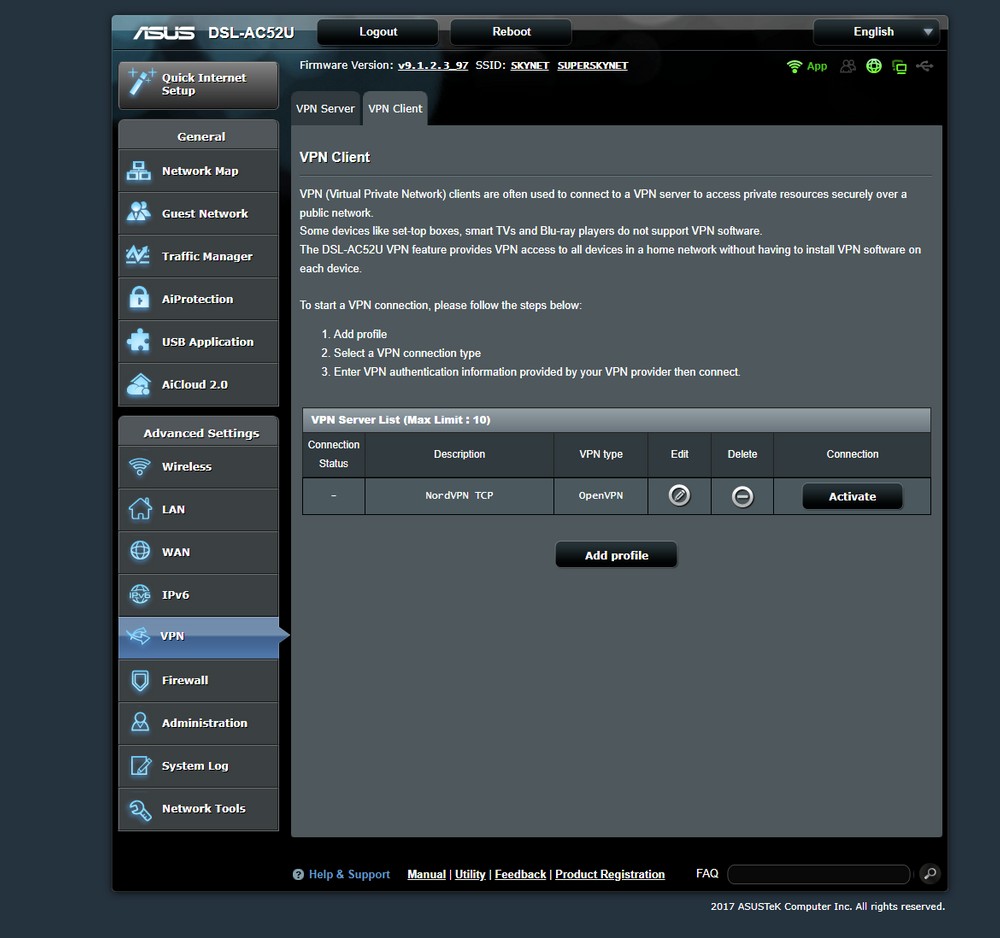Go to WAN settings

[x=198, y=552]
